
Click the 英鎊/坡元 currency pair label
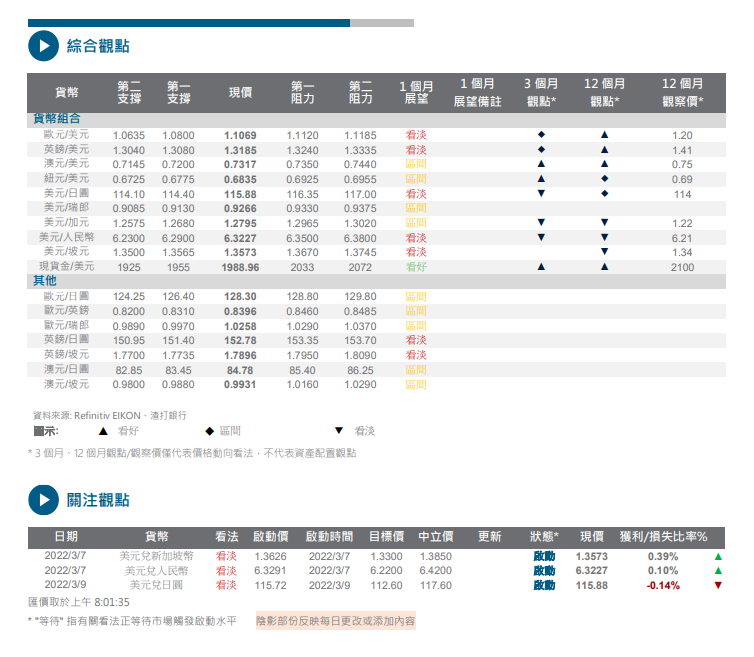pyautogui.click(x=66, y=354)
